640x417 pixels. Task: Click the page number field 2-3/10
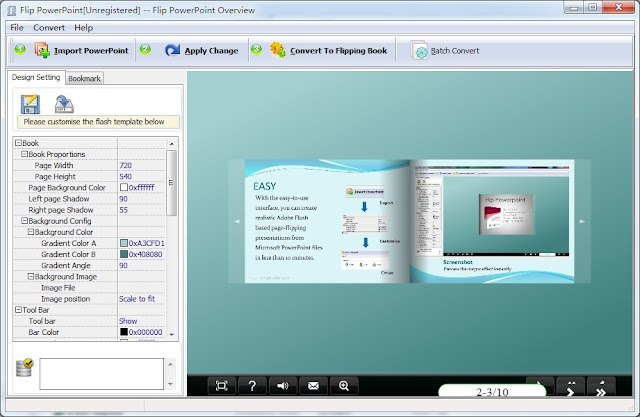click(x=492, y=391)
